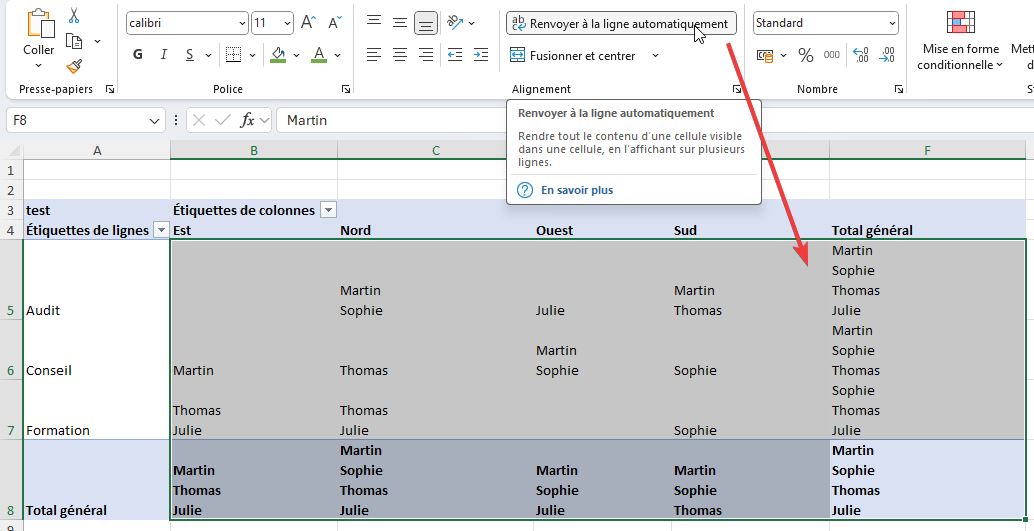Viewport: 1034px width, 531px height.
Task: Cut selection with the scissors icon
Action: (74, 15)
